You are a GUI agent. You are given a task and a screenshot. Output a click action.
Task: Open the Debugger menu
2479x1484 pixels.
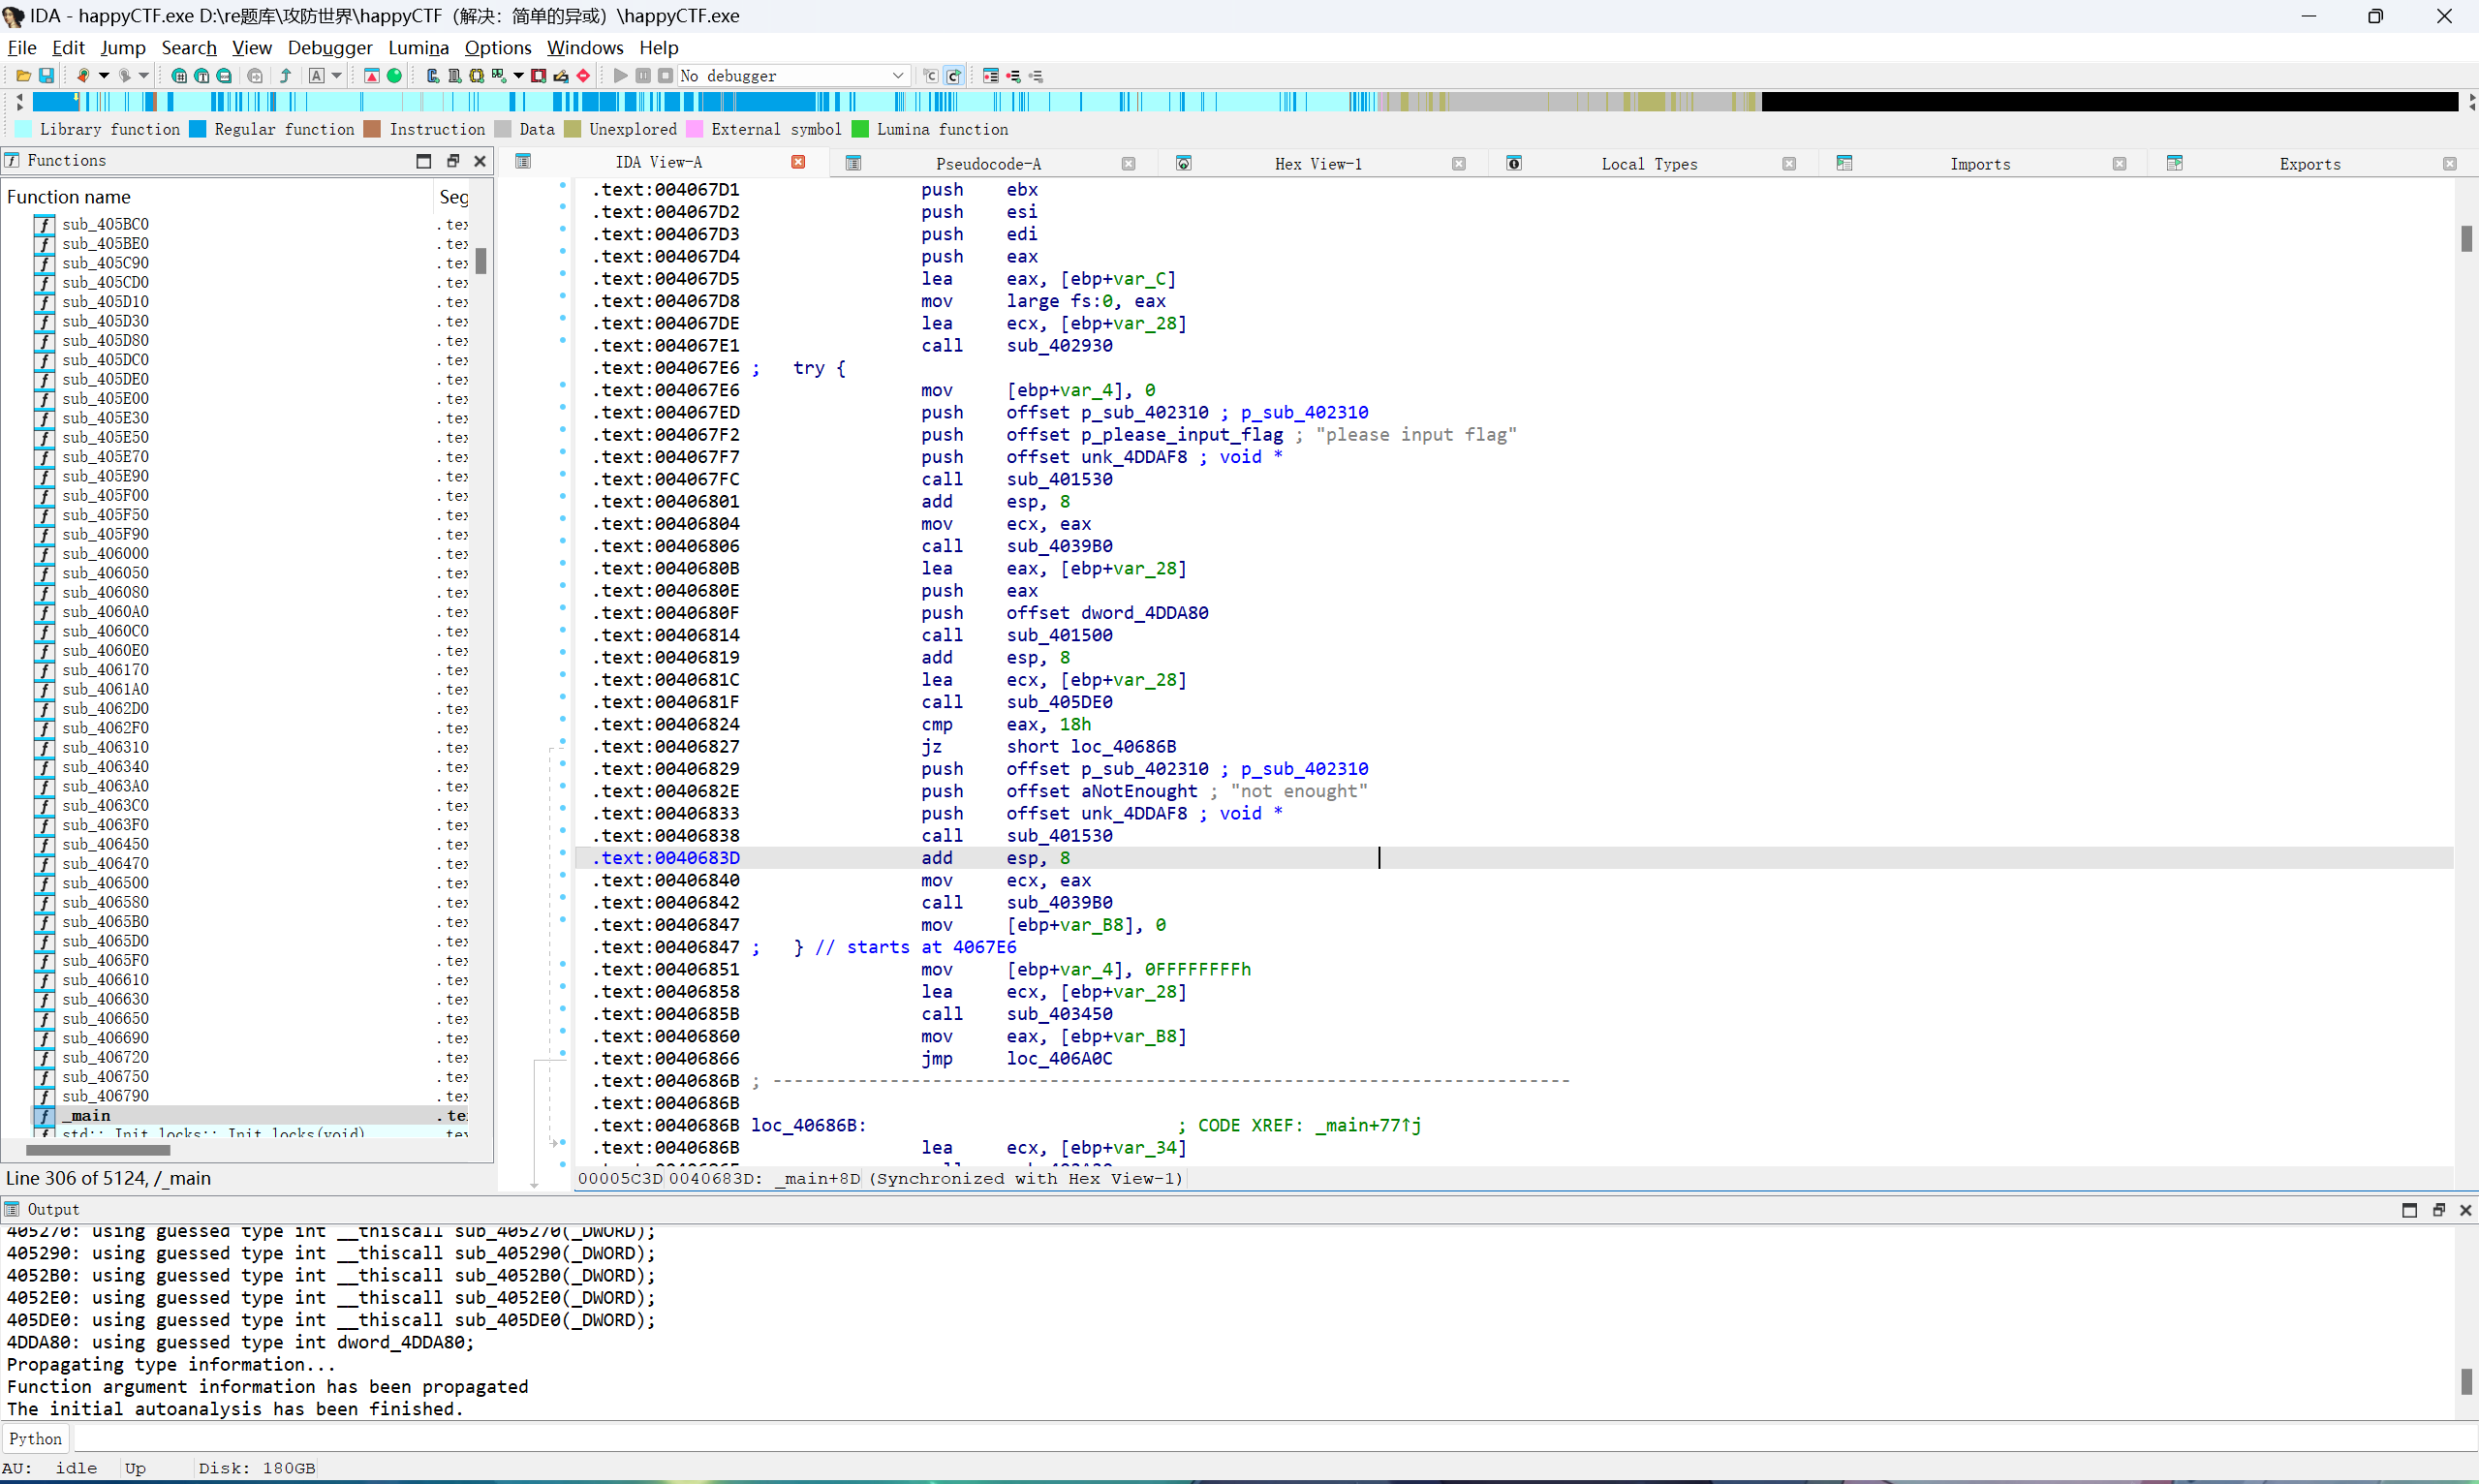(x=329, y=47)
